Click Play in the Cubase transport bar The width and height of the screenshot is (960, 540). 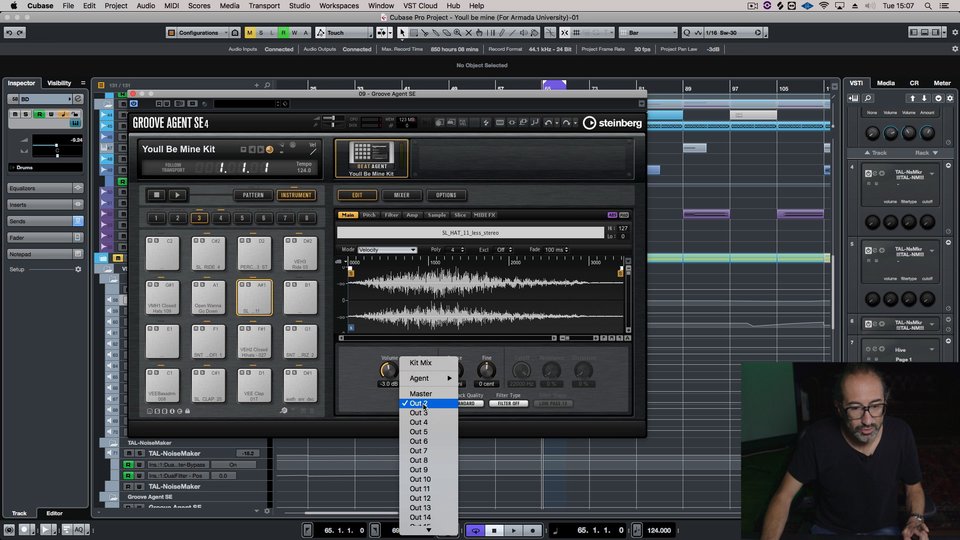click(514, 530)
